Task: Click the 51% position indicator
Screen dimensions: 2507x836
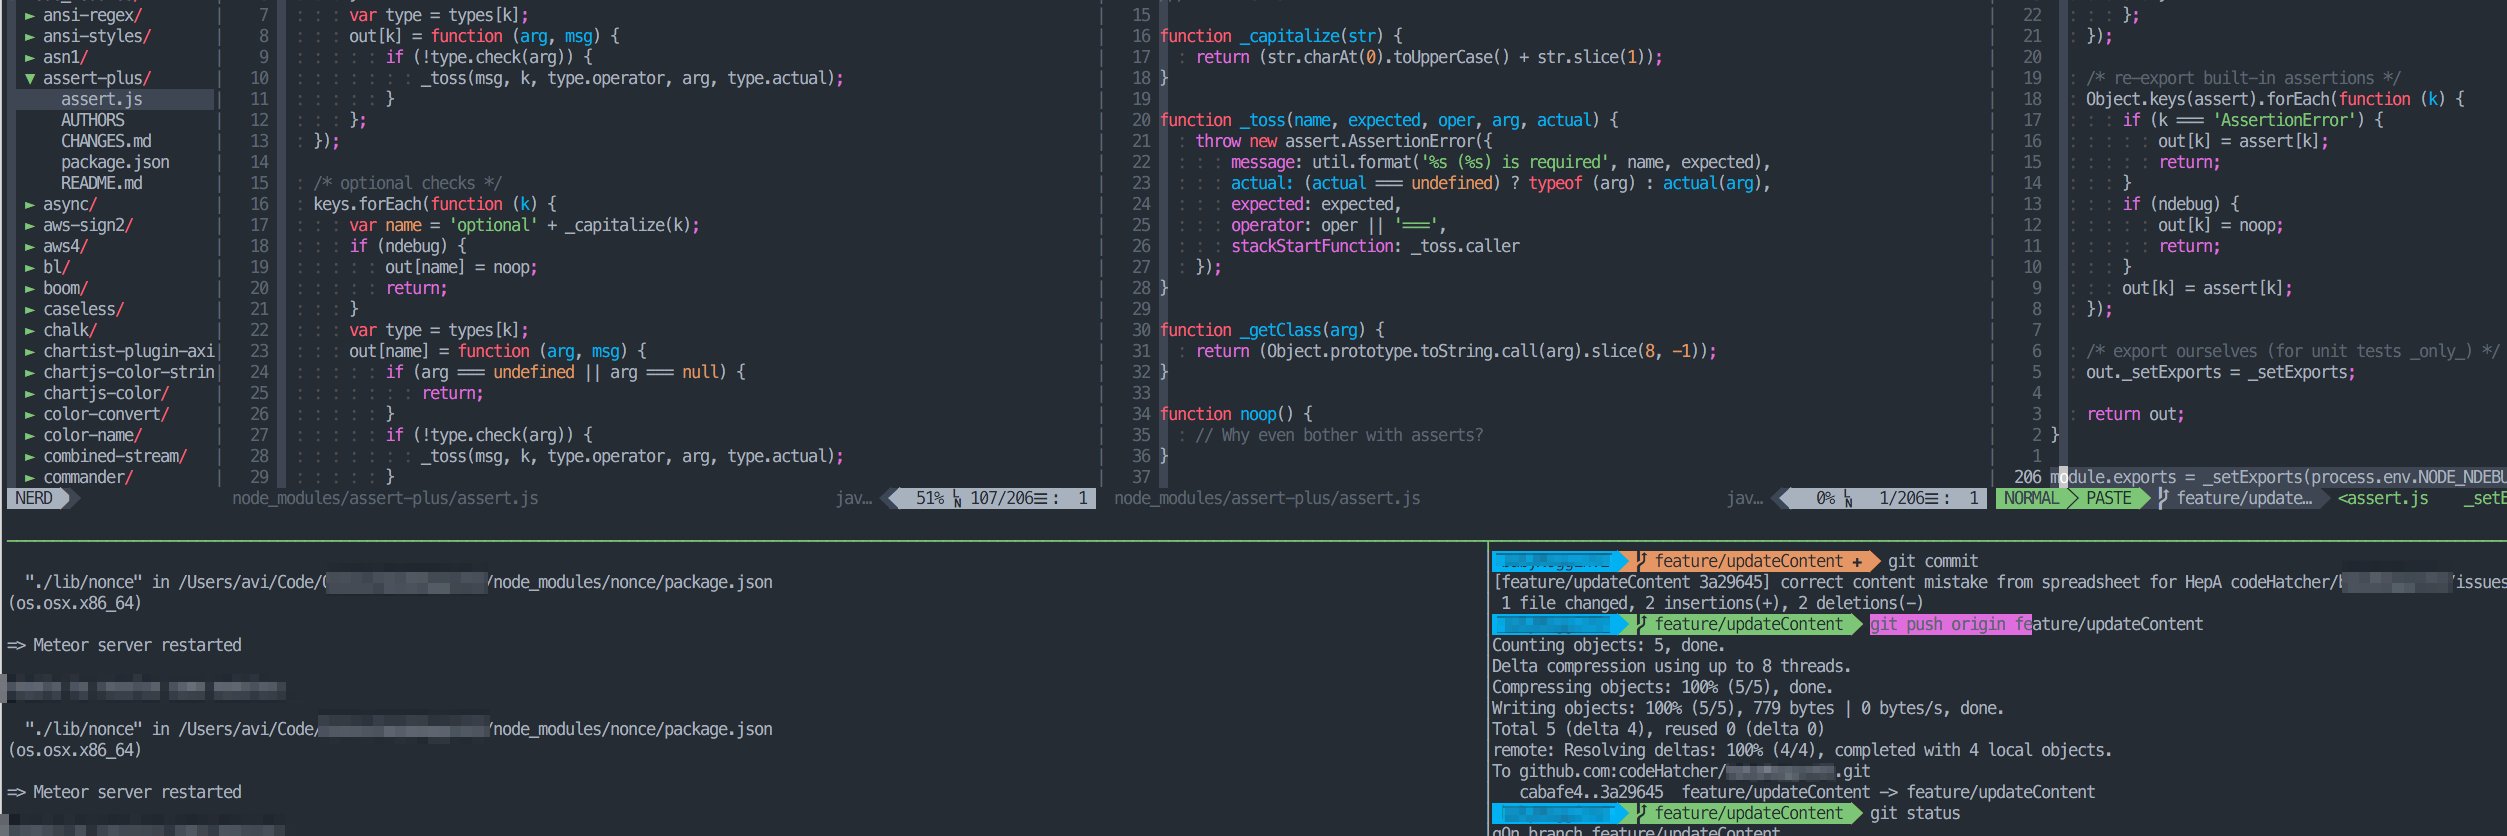Action: [930, 498]
